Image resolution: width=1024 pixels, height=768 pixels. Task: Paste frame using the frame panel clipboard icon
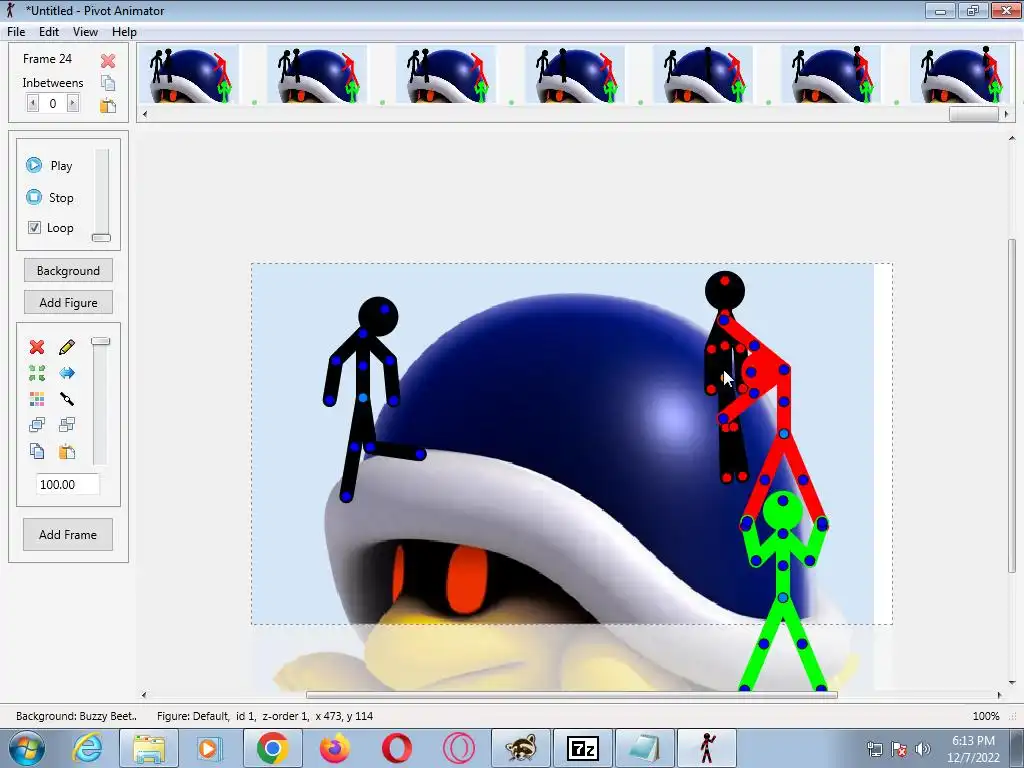coord(108,105)
